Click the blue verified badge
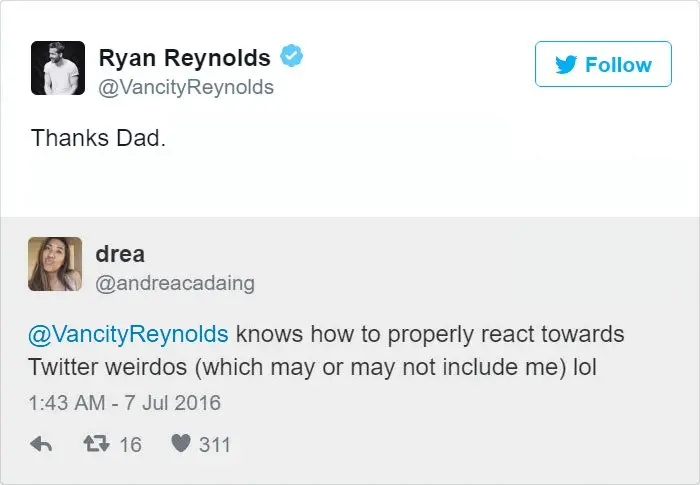This screenshot has width=700, height=485. point(292,57)
